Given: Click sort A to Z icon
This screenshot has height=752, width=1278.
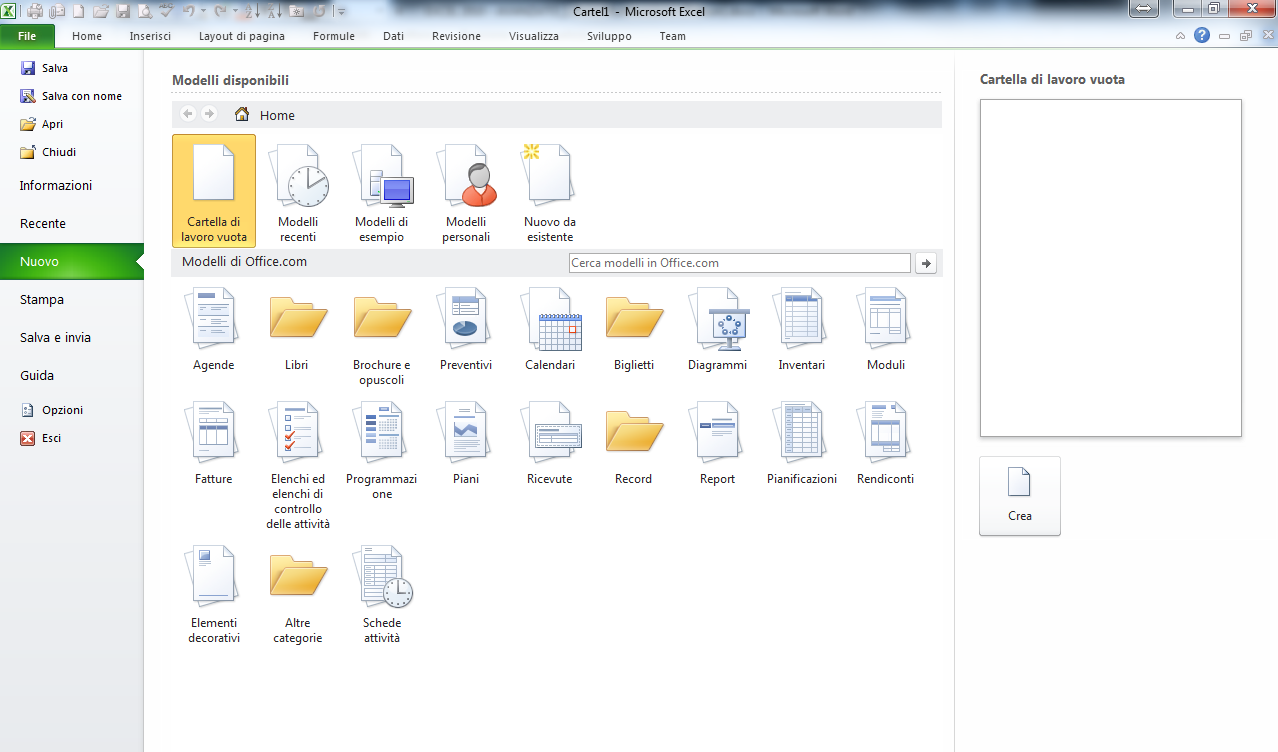Looking at the screenshot, I should point(252,11).
